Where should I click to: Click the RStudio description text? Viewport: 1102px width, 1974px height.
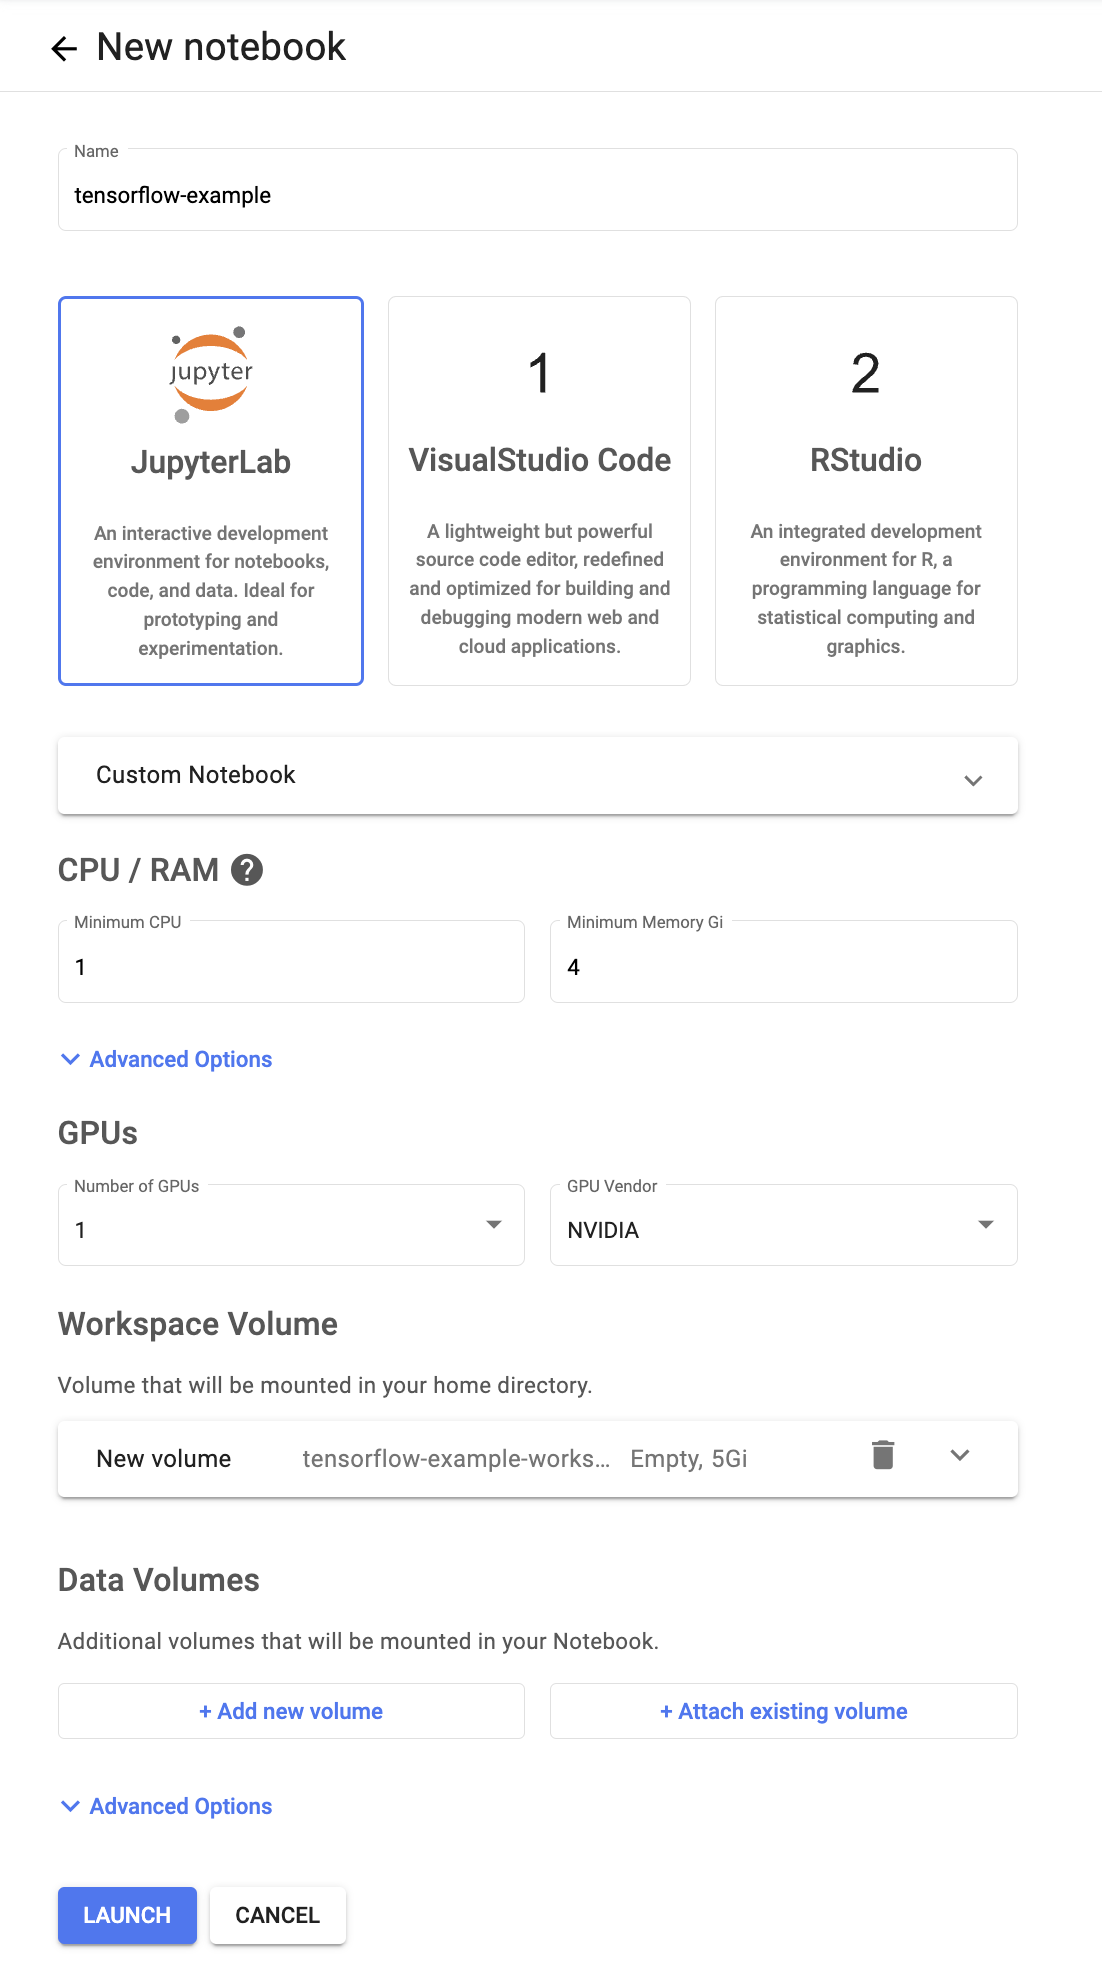point(866,589)
